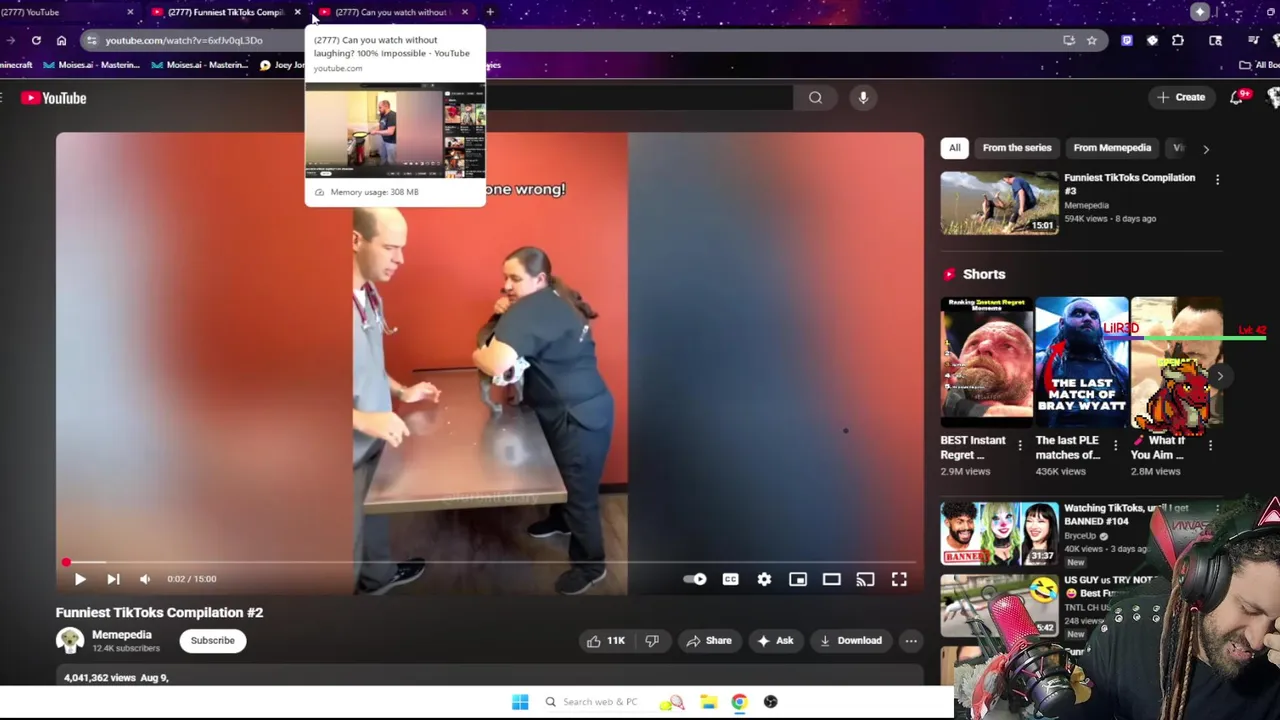
Task: Open Chrome from taskbar
Action: coord(739,702)
